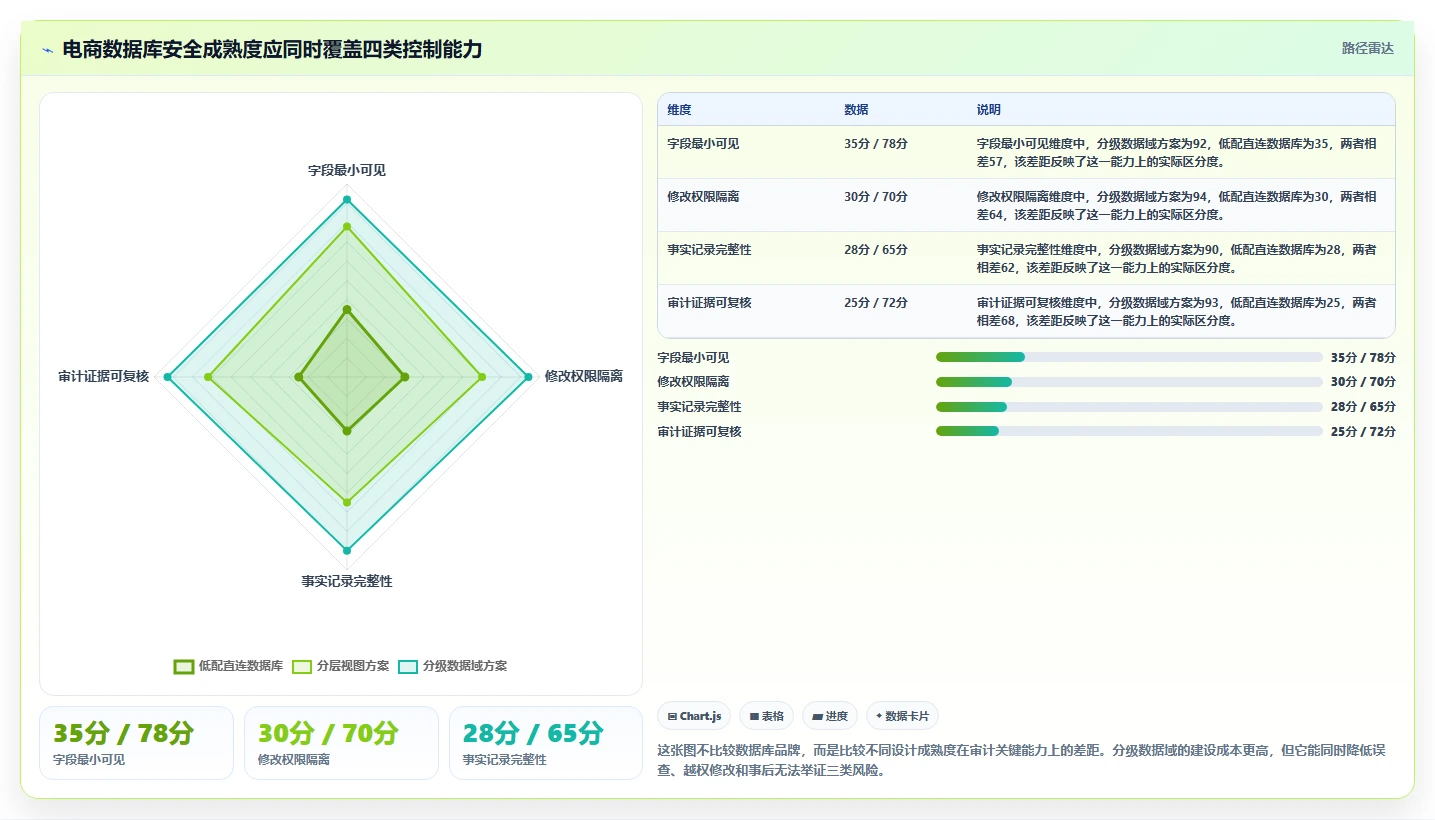Click the 修改权限隔离 label in the progress list
This screenshot has height=820, width=1435.
pos(693,382)
